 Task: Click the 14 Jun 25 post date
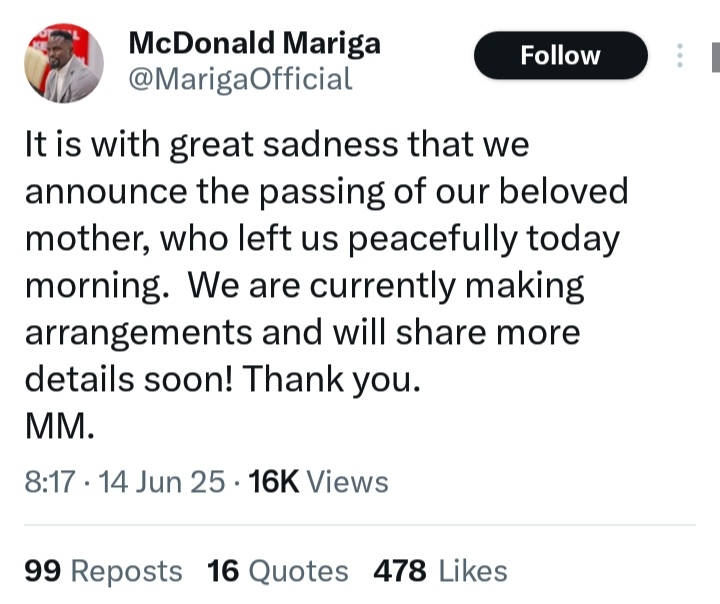[x=162, y=482]
